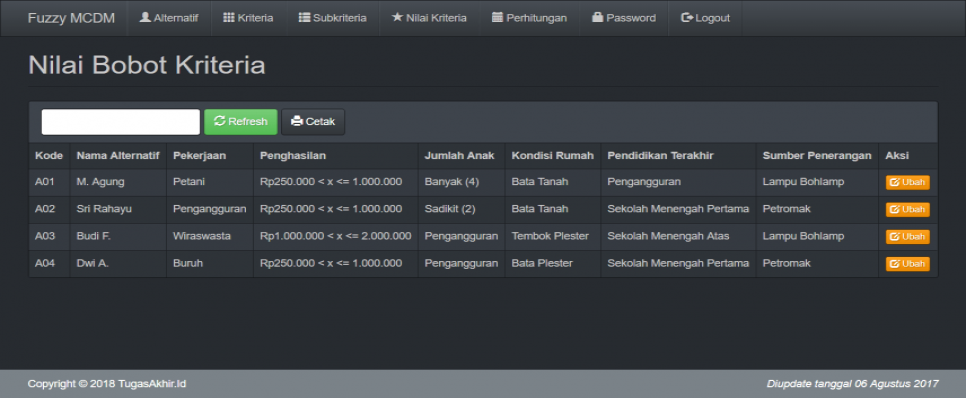This screenshot has height=398, width=966.
Task: Click the Kode column header
Action: 49,156
